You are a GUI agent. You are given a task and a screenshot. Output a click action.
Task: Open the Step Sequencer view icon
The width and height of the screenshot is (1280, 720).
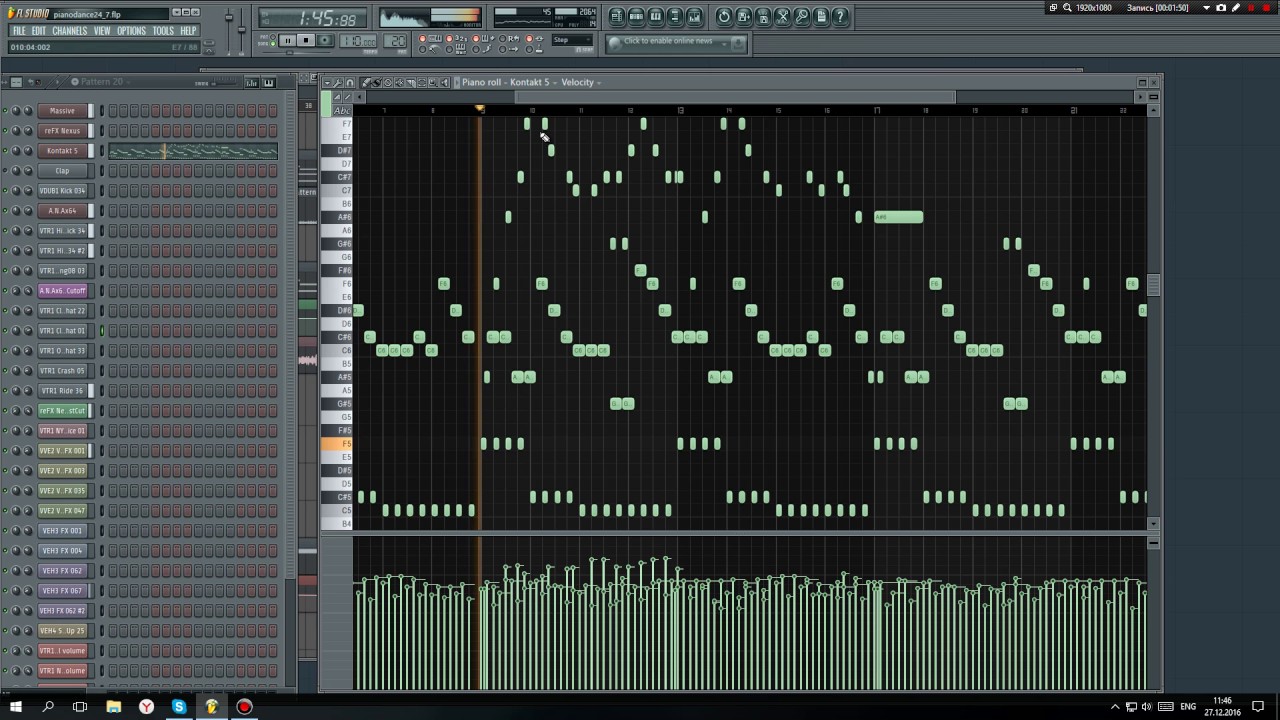point(636,17)
